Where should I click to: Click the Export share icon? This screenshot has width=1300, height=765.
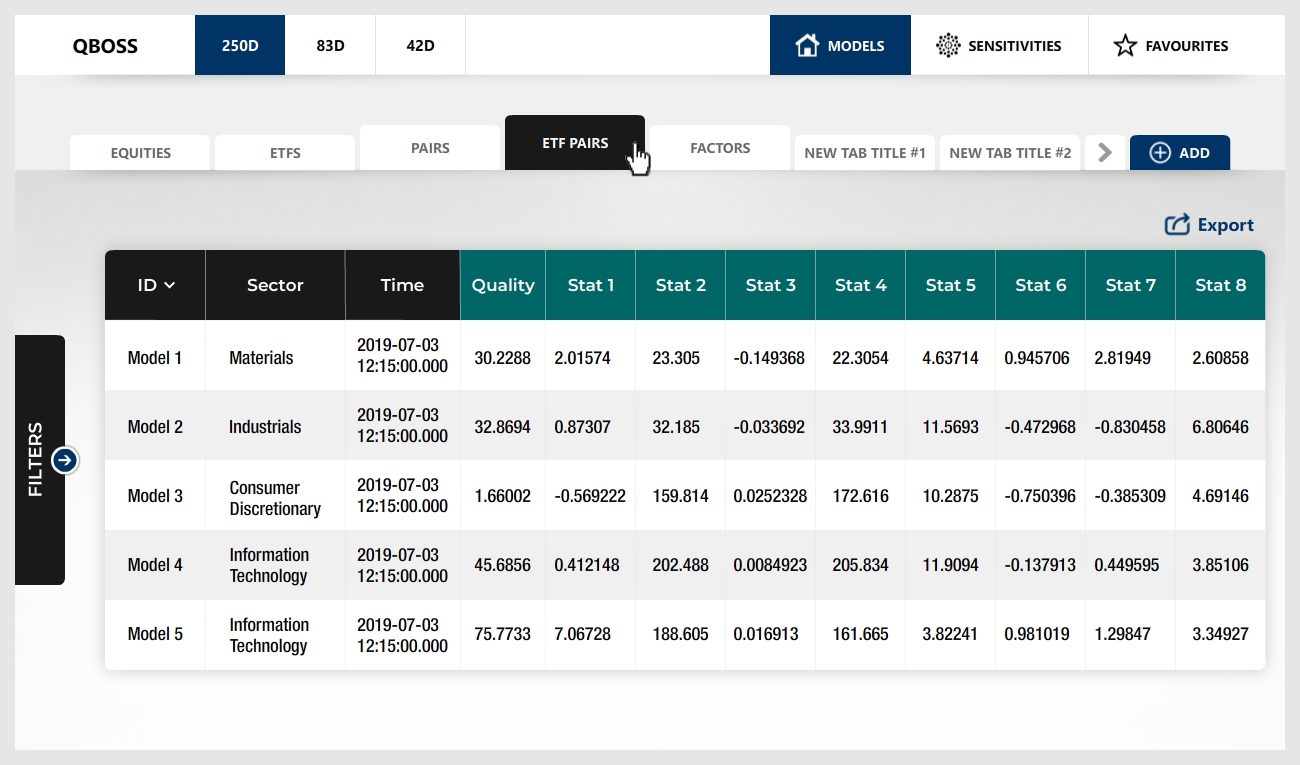tap(1177, 225)
